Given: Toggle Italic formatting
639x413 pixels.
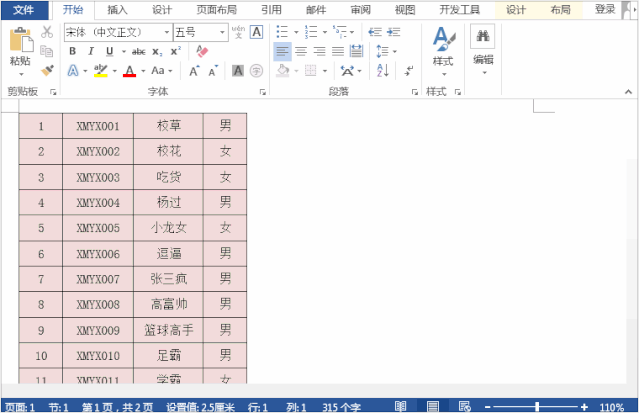Looking at the screenshot, I should pos(91,51).
